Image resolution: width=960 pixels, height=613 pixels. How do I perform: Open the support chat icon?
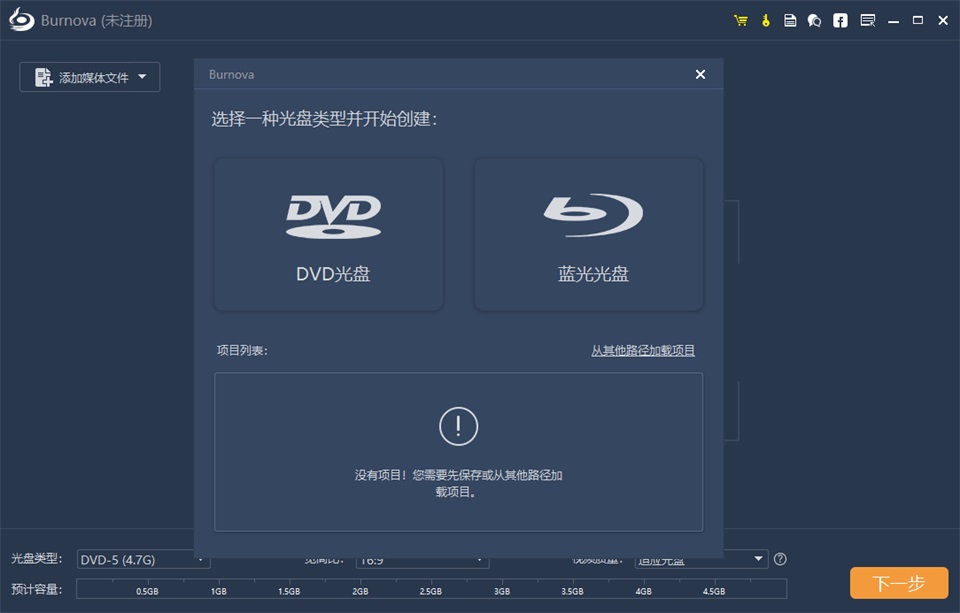(x=814, y=21)
